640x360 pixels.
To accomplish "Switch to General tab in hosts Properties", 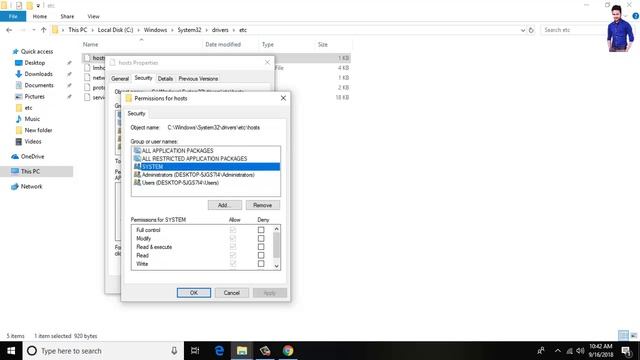I will pyautogui.click(x=120, y=78).
